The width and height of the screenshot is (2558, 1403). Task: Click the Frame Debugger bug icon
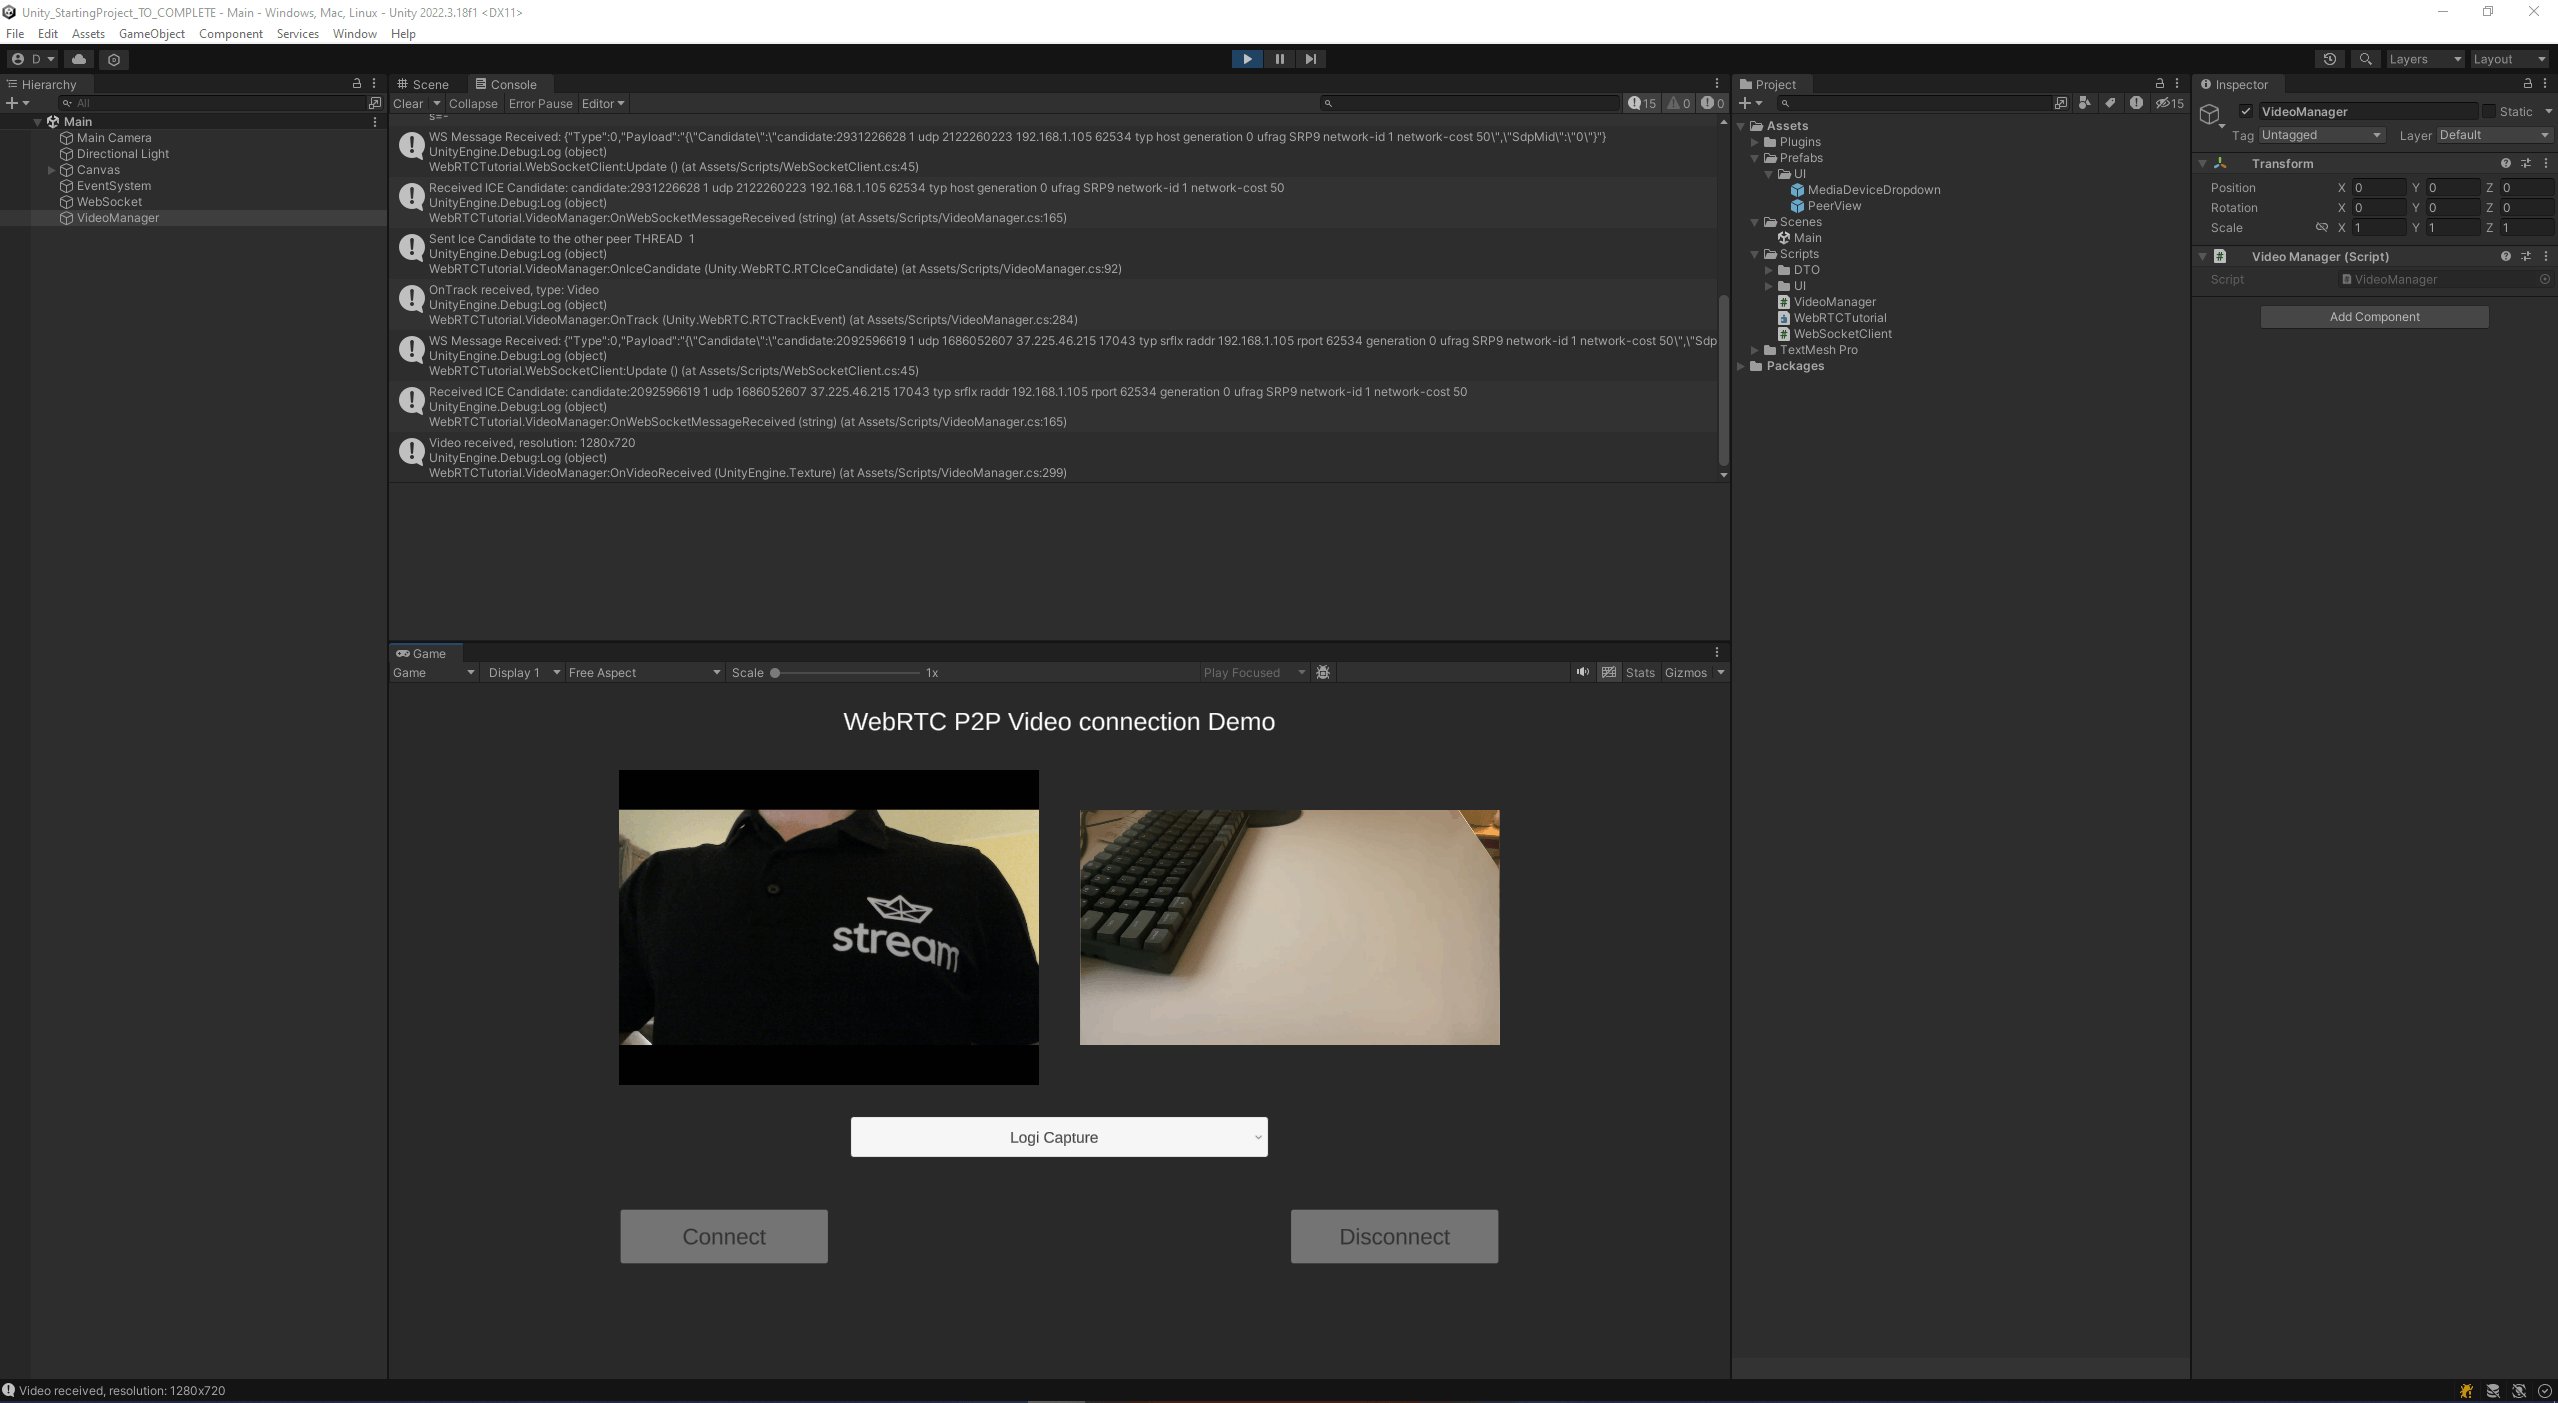pos(1323,673)
